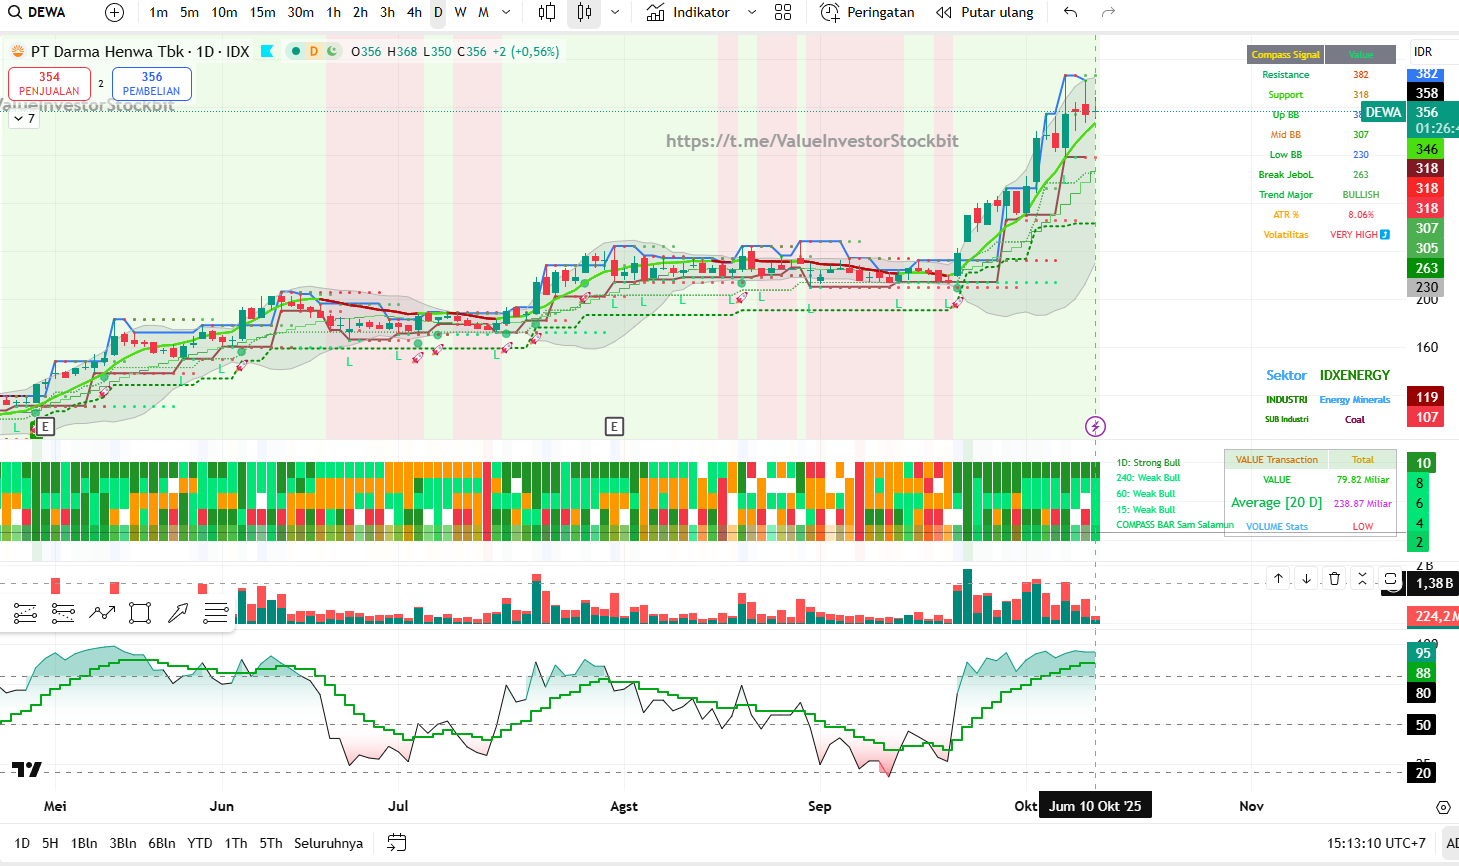The height and width of the screenshot is (866, 1459).
Task: Set date range to 5Th
Action: (x=271, y=843)
